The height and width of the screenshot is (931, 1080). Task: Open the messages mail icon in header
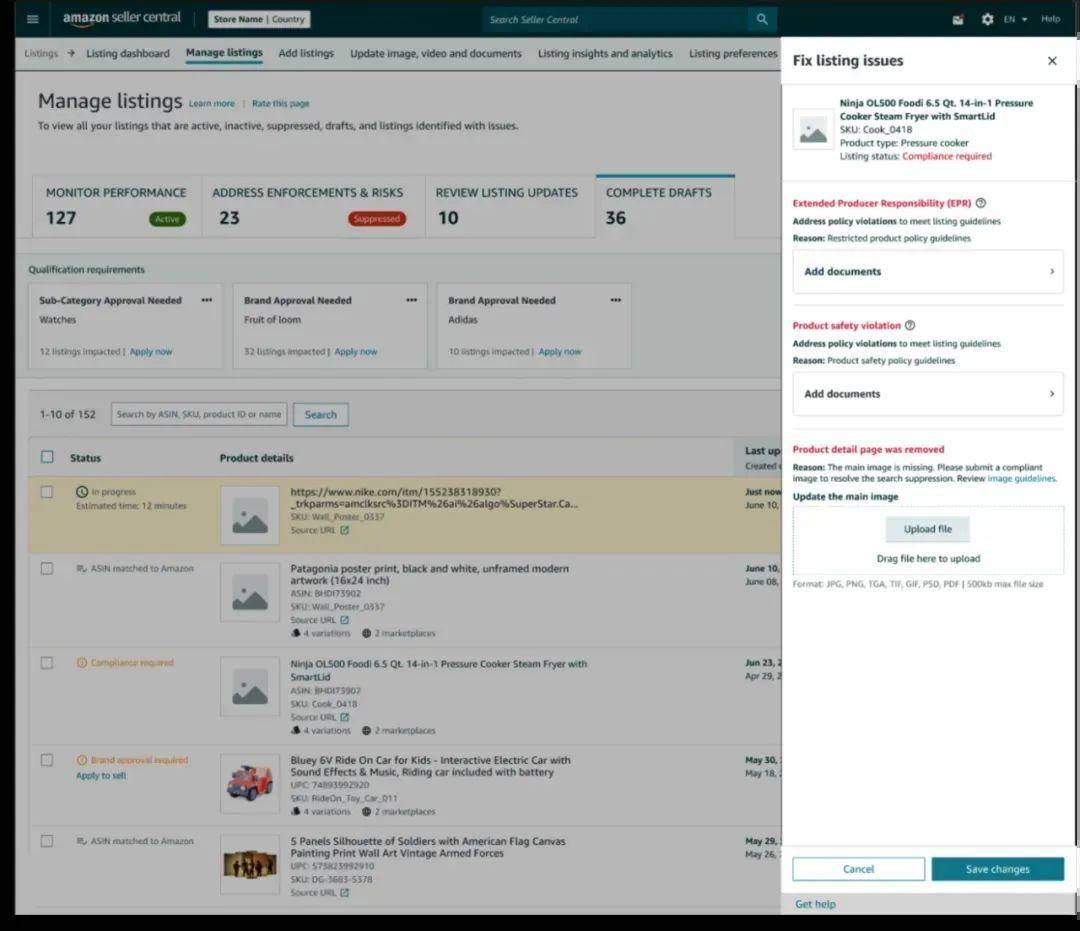coord(958,19)
